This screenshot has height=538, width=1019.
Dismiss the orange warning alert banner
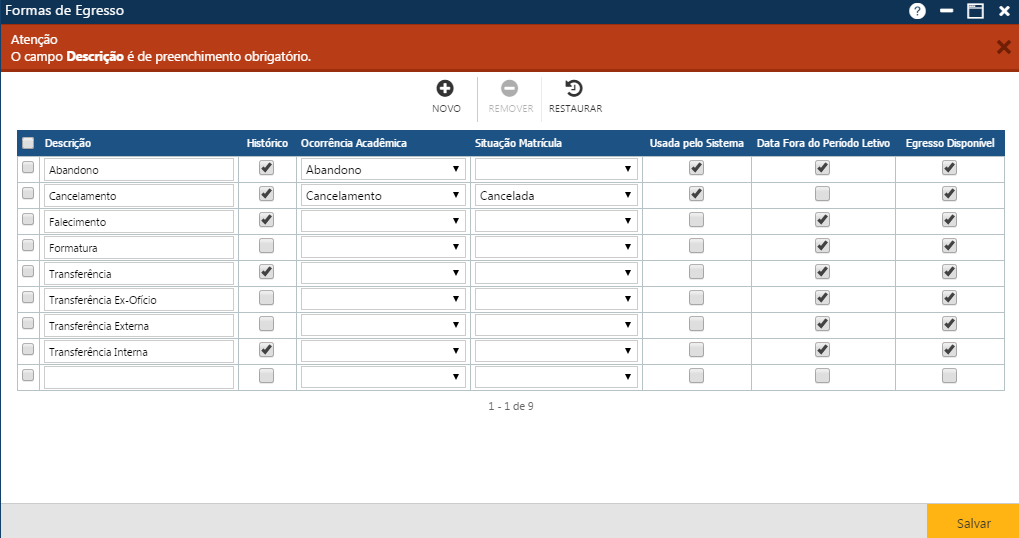click(1003, 47)
